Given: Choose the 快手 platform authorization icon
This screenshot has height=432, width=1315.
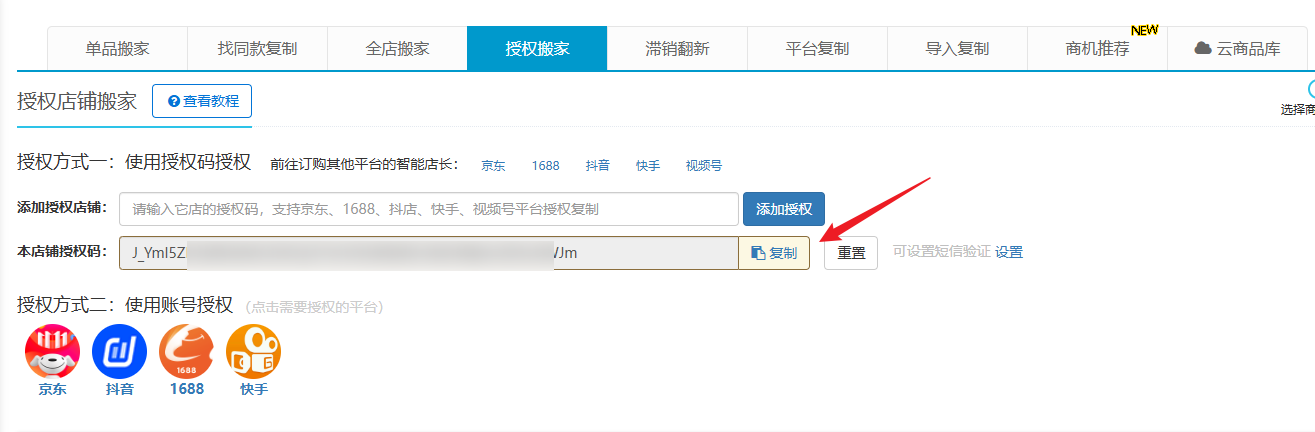Looking at the screenshot, I should click(x=253, y=351).
